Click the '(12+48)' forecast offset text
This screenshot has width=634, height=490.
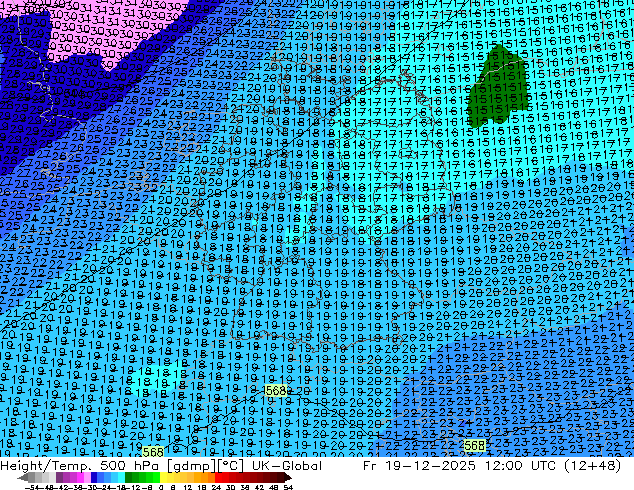click(592, 466)
